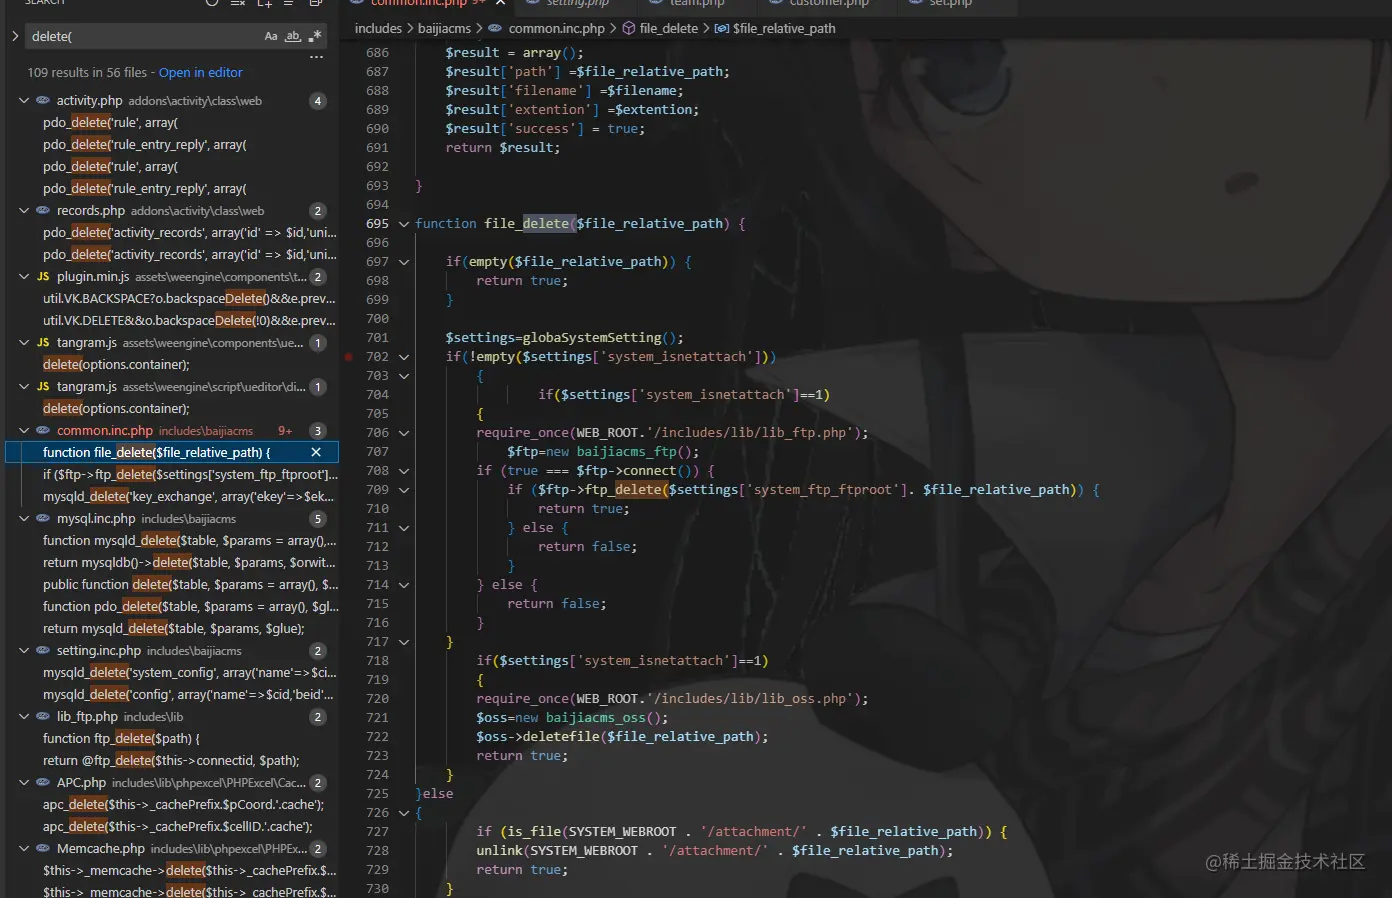Click PHP file icon of APC.php

coord(43,783)
